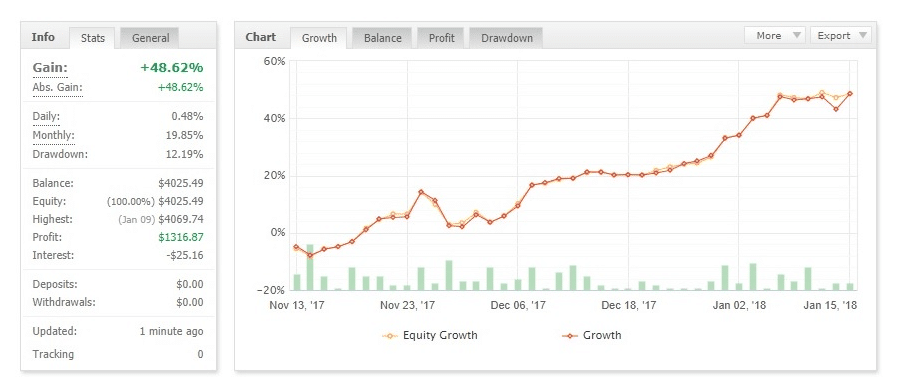The height and width of the screenshot is (390, 900).
Task: Open the Drawdown chart tab
Action: 506,38
